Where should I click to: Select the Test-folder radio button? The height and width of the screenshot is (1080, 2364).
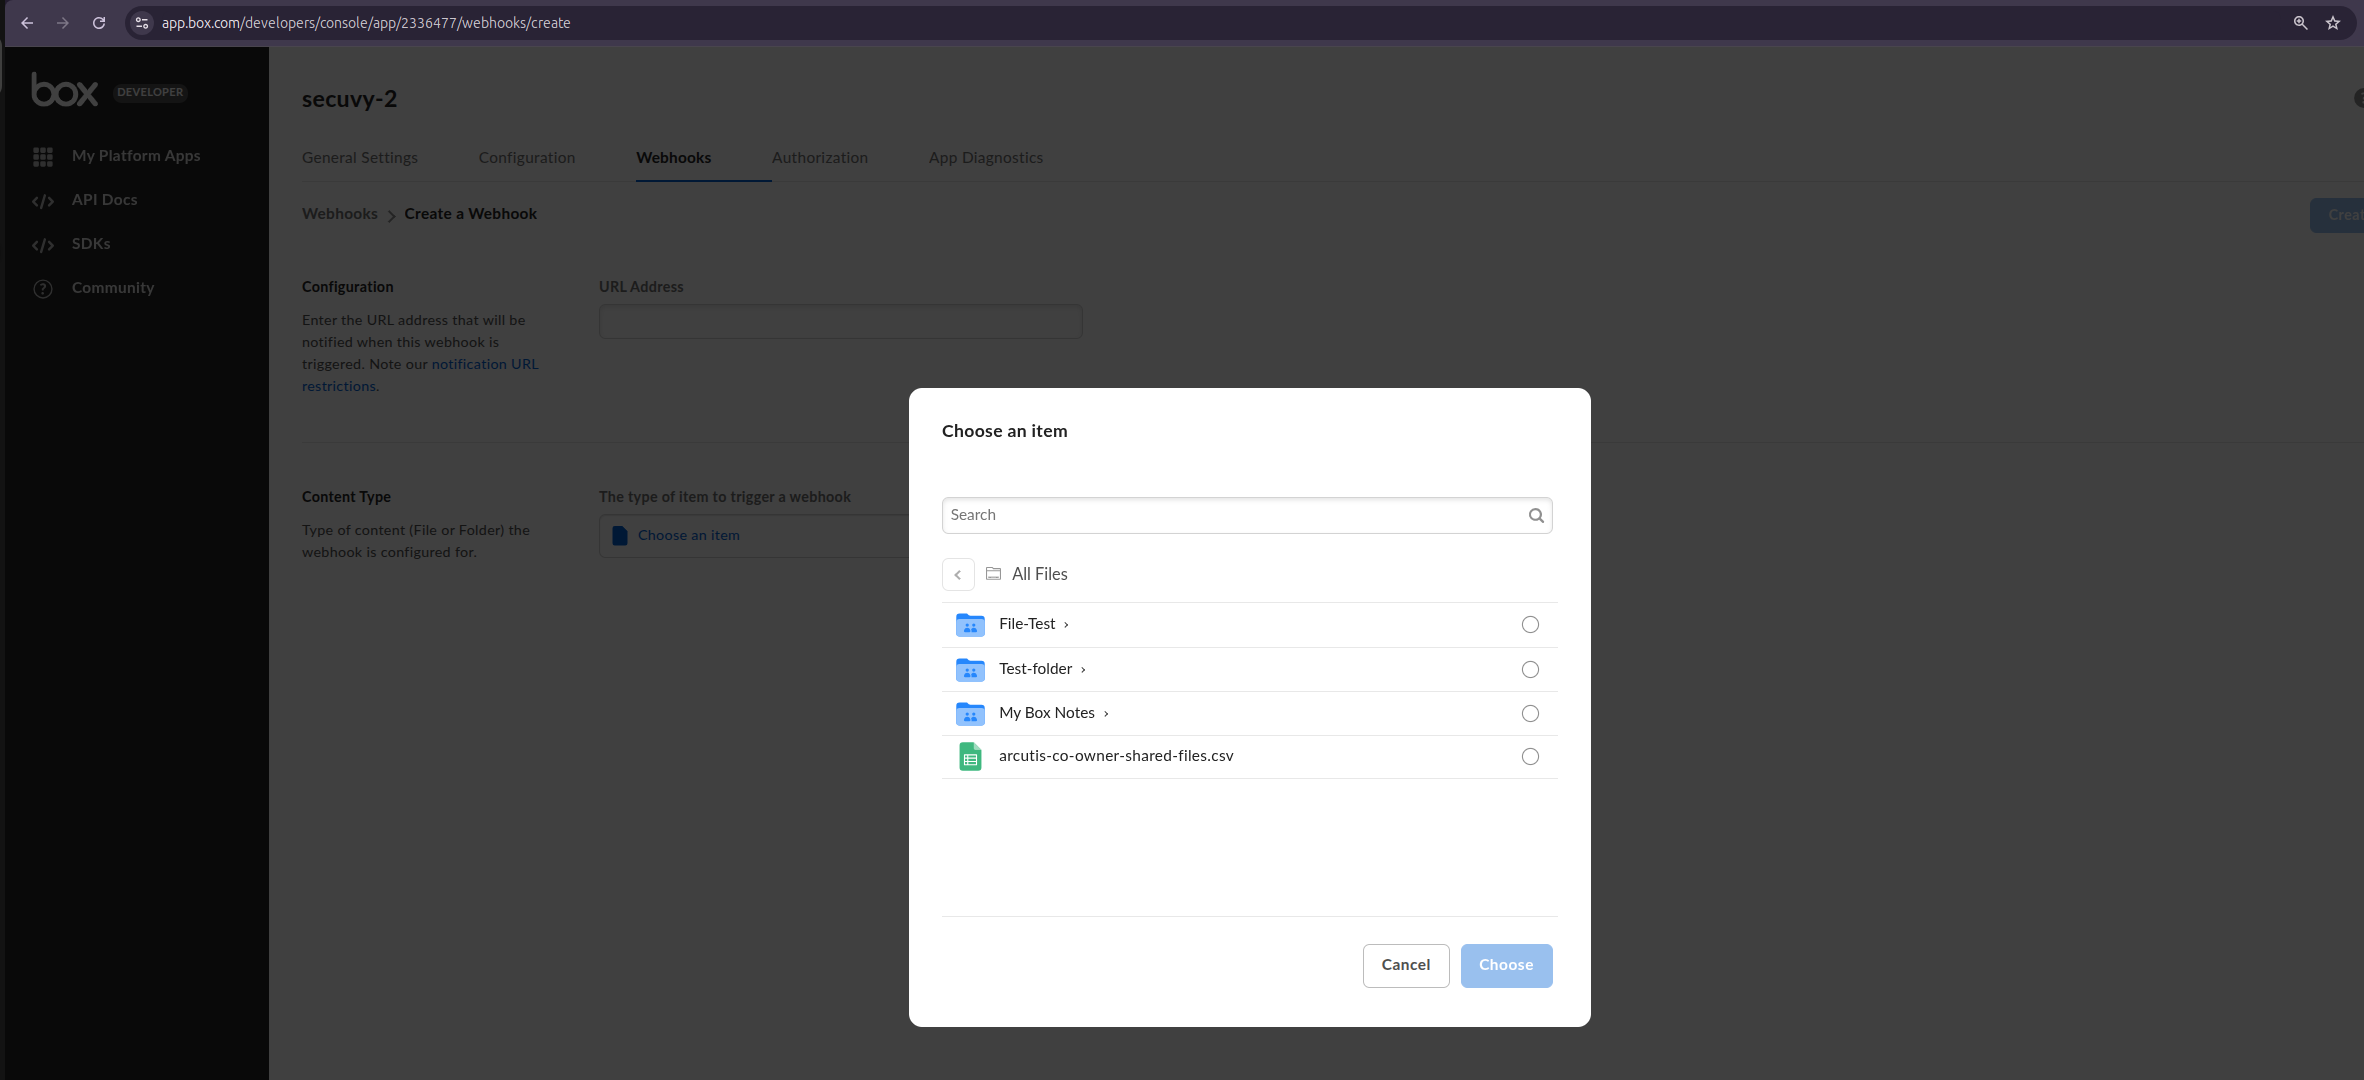[x=1530, y=670]
